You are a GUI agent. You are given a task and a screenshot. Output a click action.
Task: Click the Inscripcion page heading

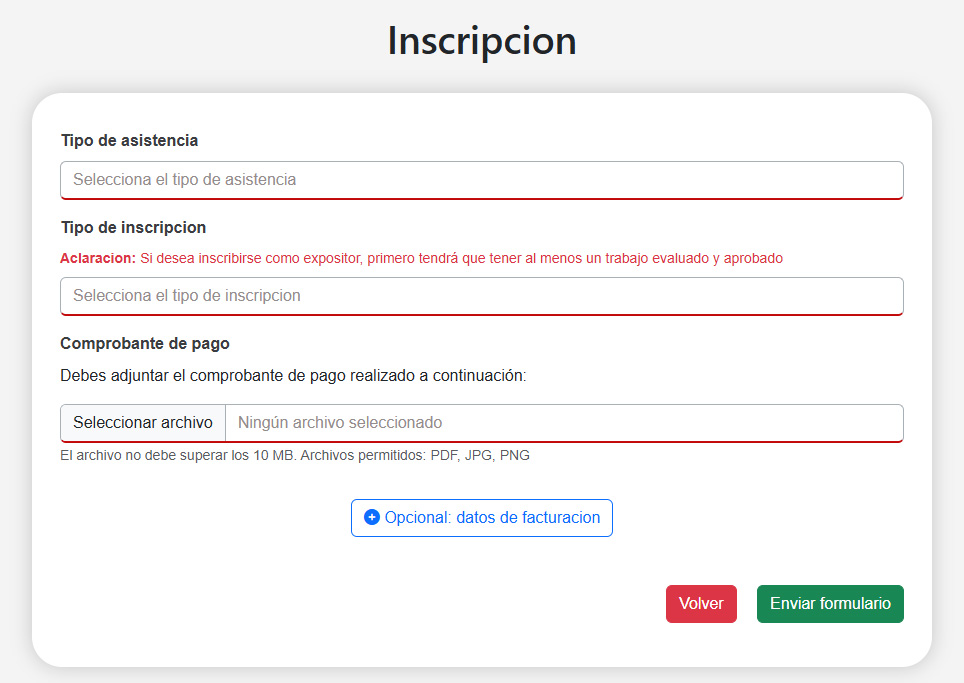pos(481,41)
